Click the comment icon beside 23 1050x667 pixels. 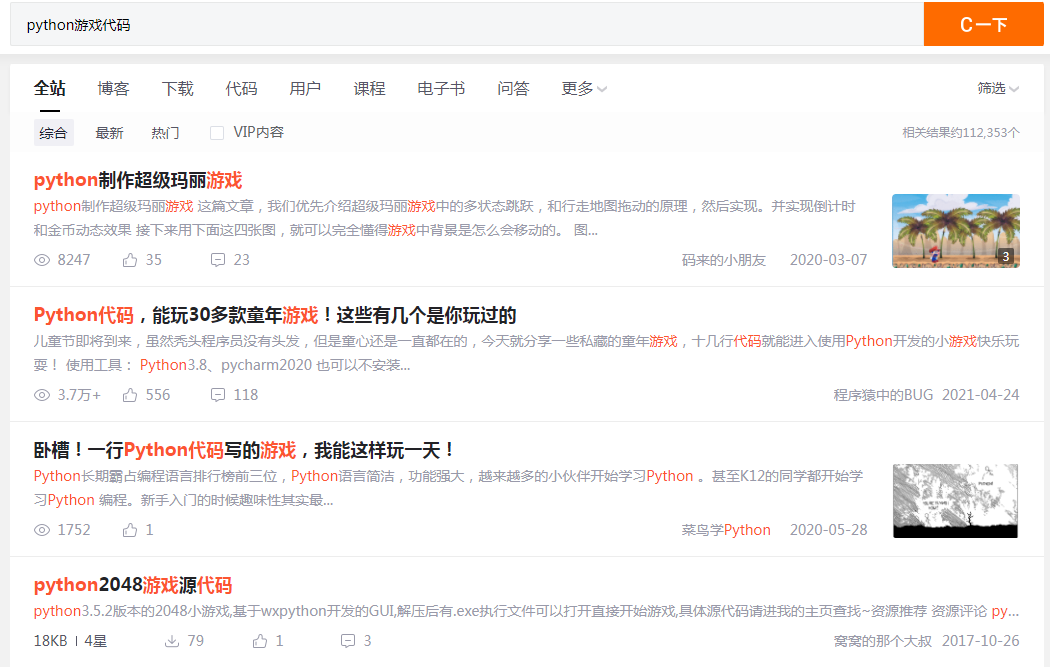coord(218,260)
